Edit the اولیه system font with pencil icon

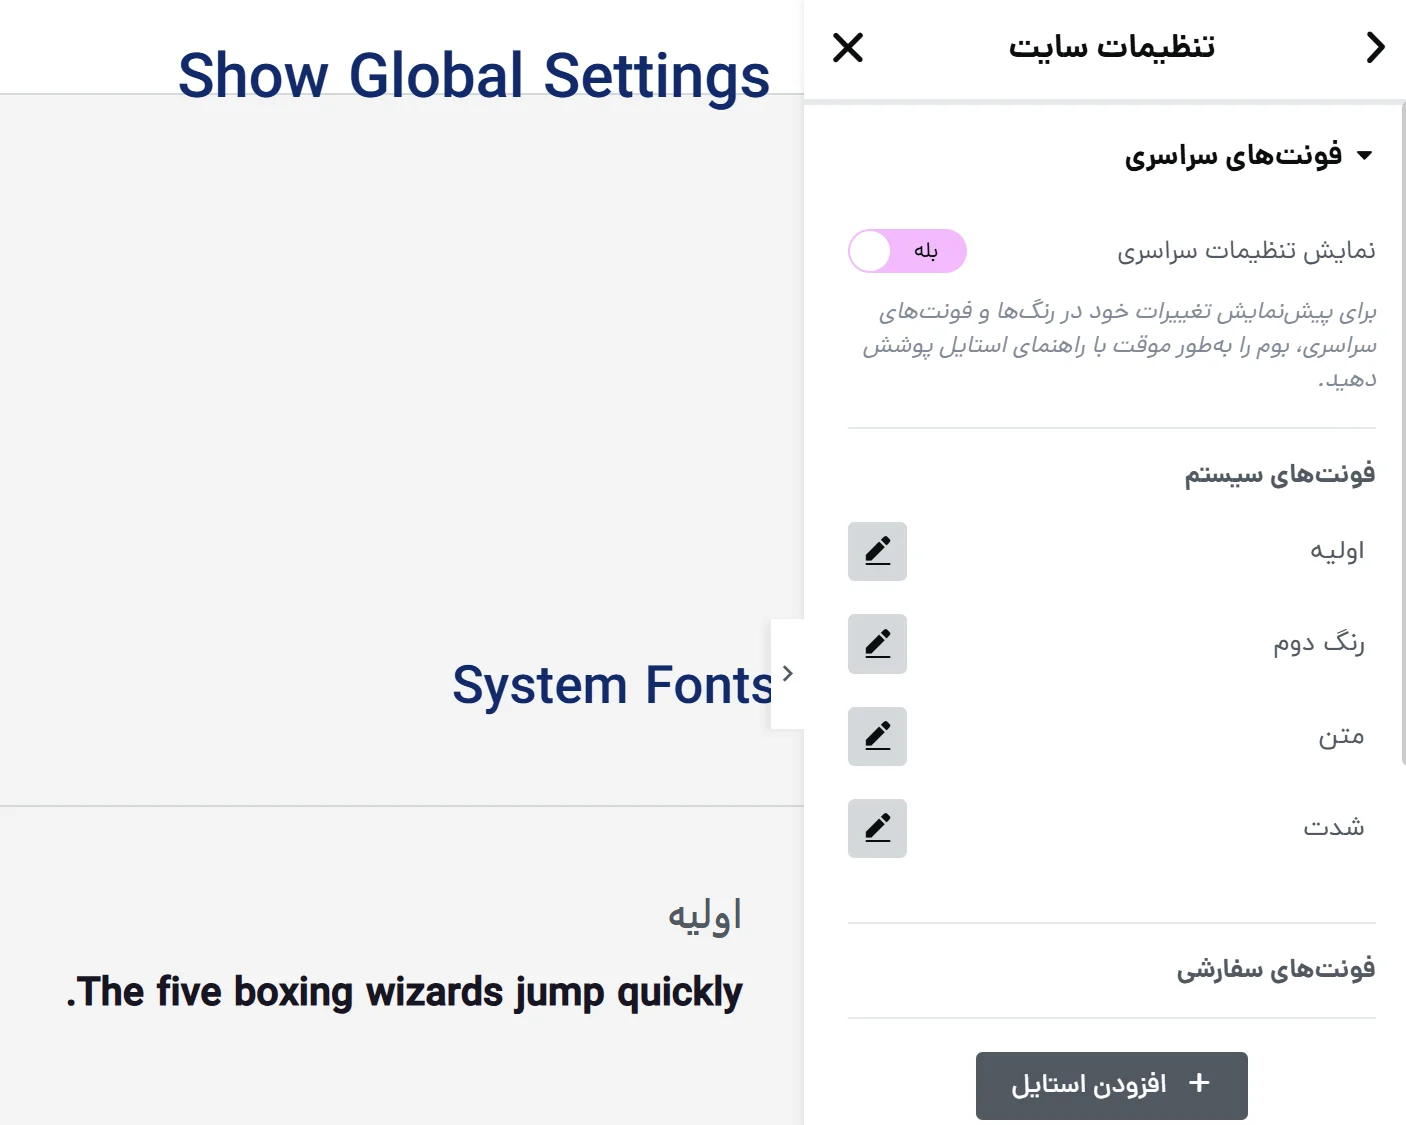877,551
